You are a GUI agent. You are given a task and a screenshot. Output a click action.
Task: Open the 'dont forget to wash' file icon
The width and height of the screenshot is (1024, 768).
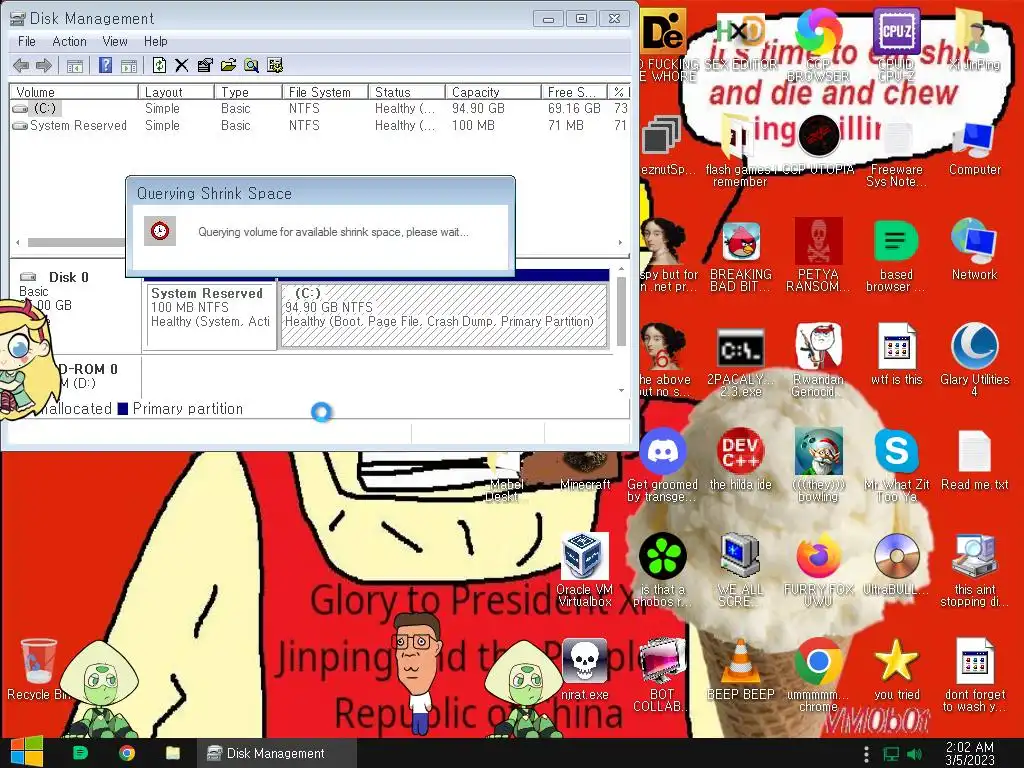[x=974, y=675]
